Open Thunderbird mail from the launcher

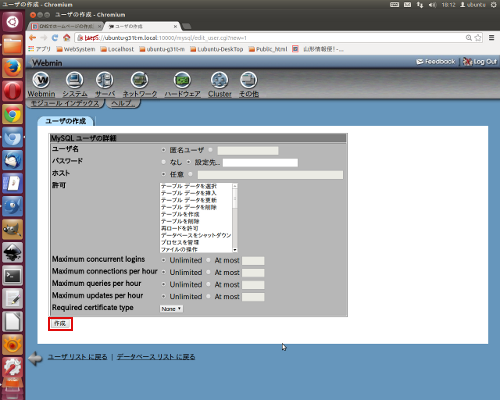coord(13,160)
